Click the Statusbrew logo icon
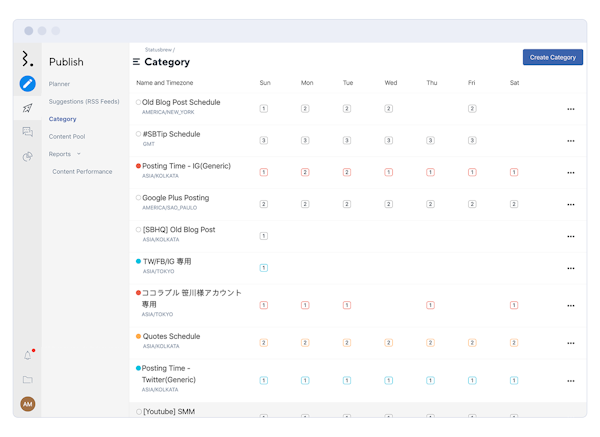The image size is (600, 437). [27, 59]
